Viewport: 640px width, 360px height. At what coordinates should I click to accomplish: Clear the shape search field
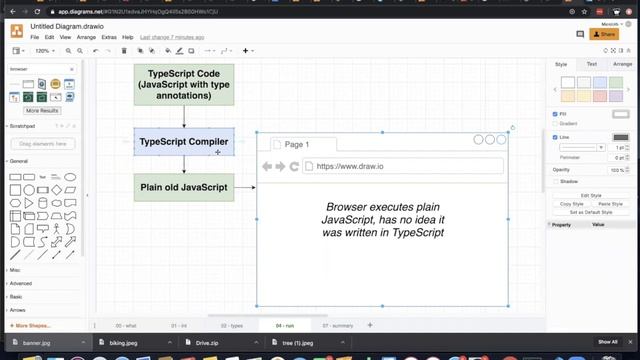tap(72, 69)
